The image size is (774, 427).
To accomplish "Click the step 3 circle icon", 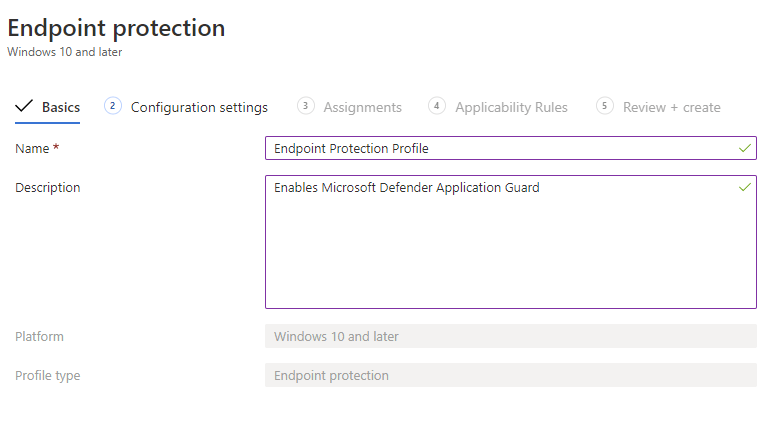I will click(306, 106).
